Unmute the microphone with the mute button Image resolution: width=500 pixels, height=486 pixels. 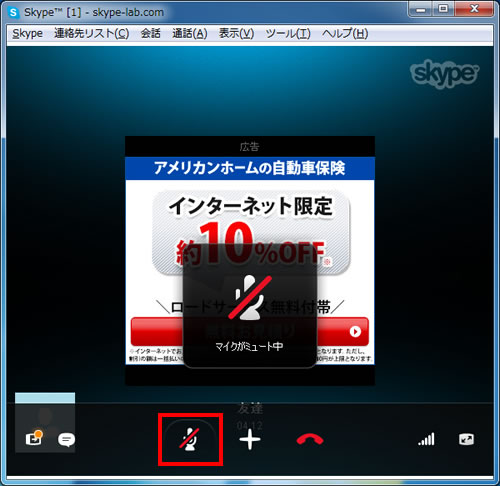point(190,439)
